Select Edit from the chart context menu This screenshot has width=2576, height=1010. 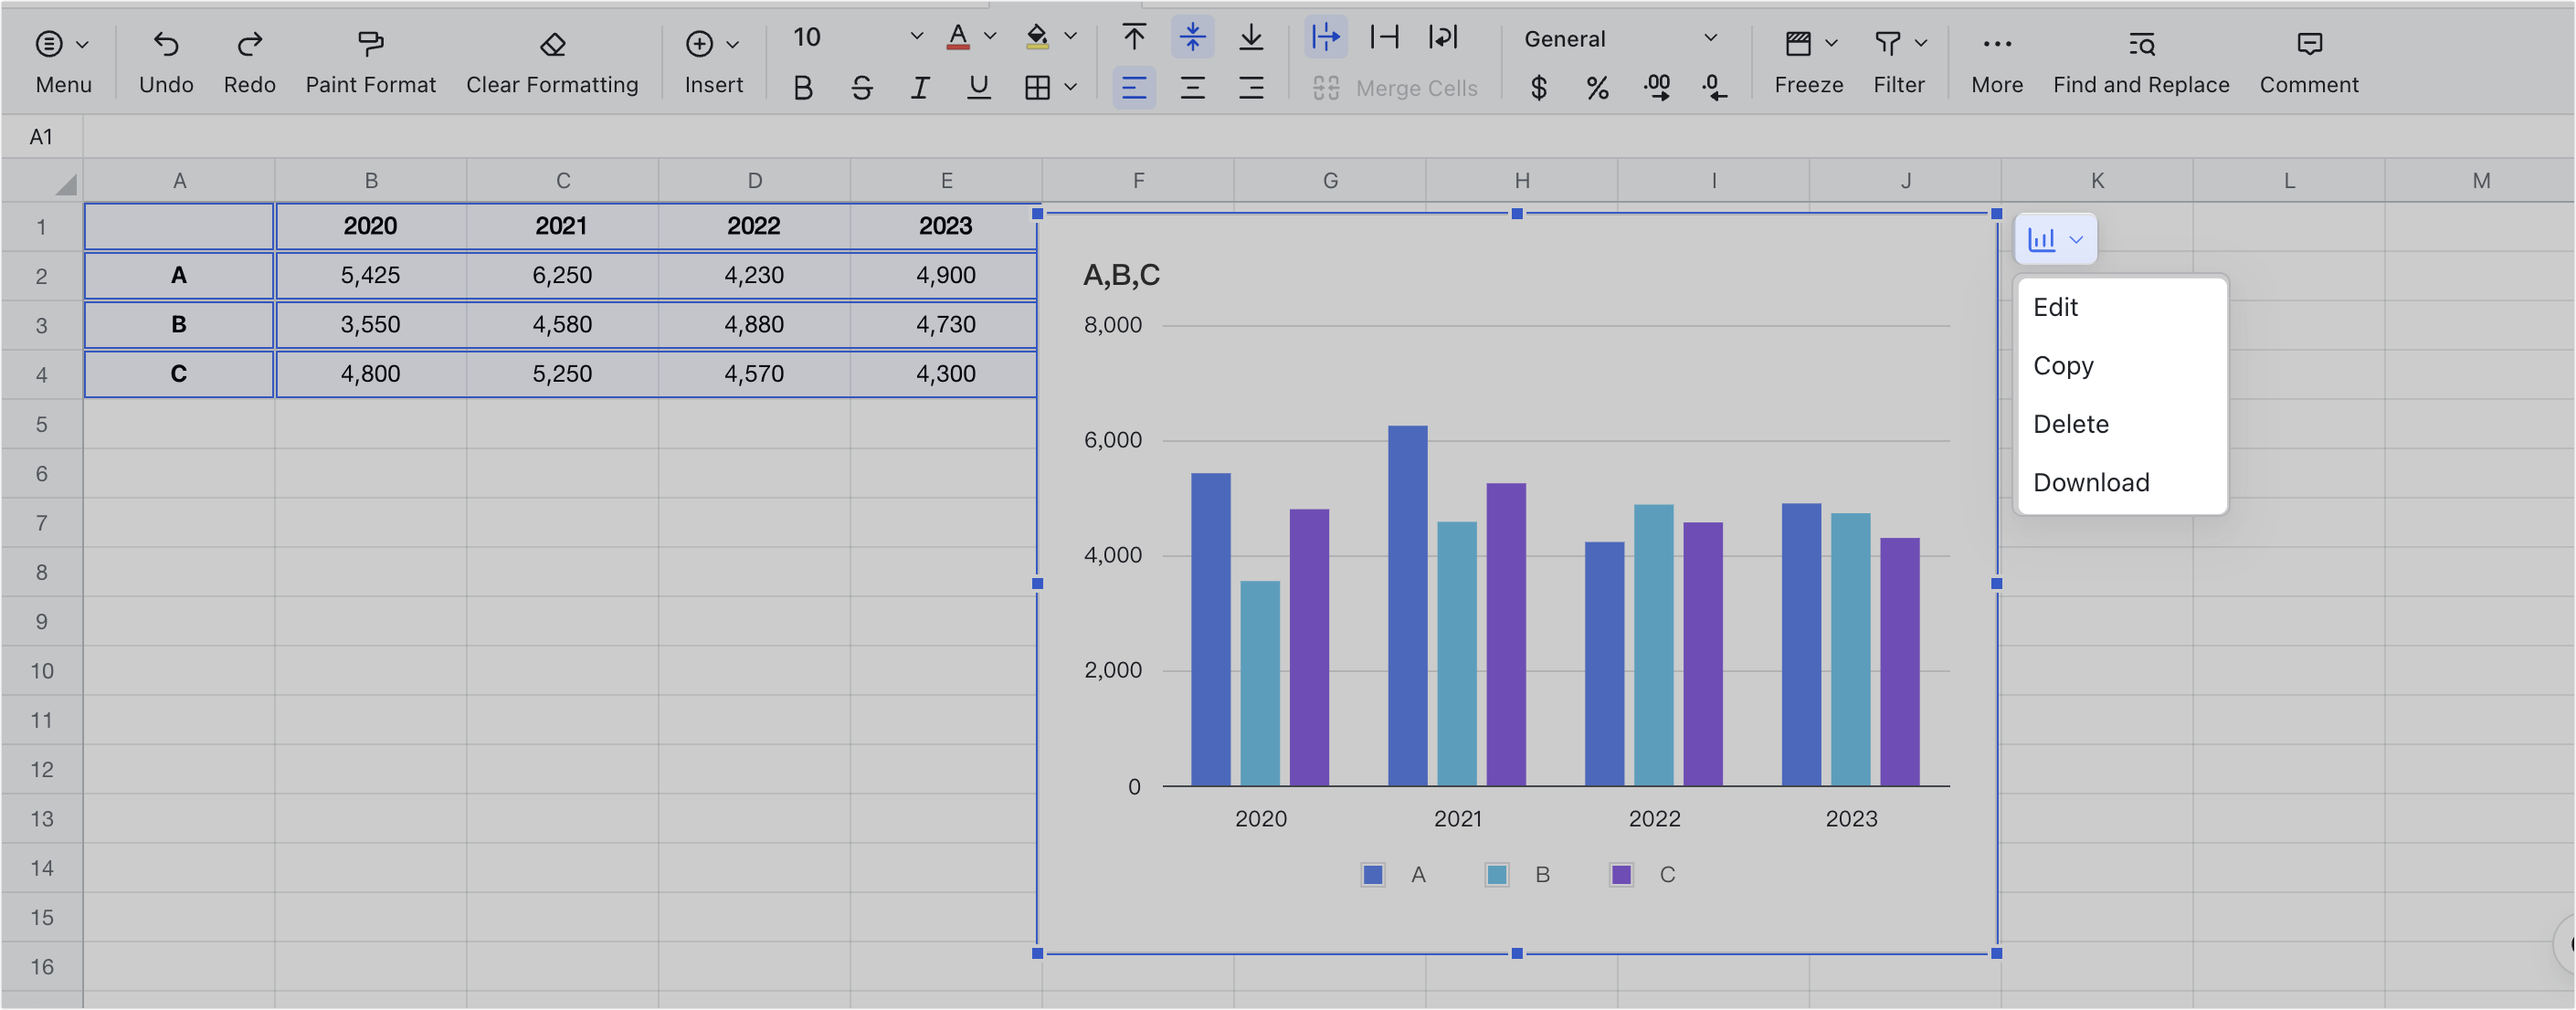point(2055,307)
